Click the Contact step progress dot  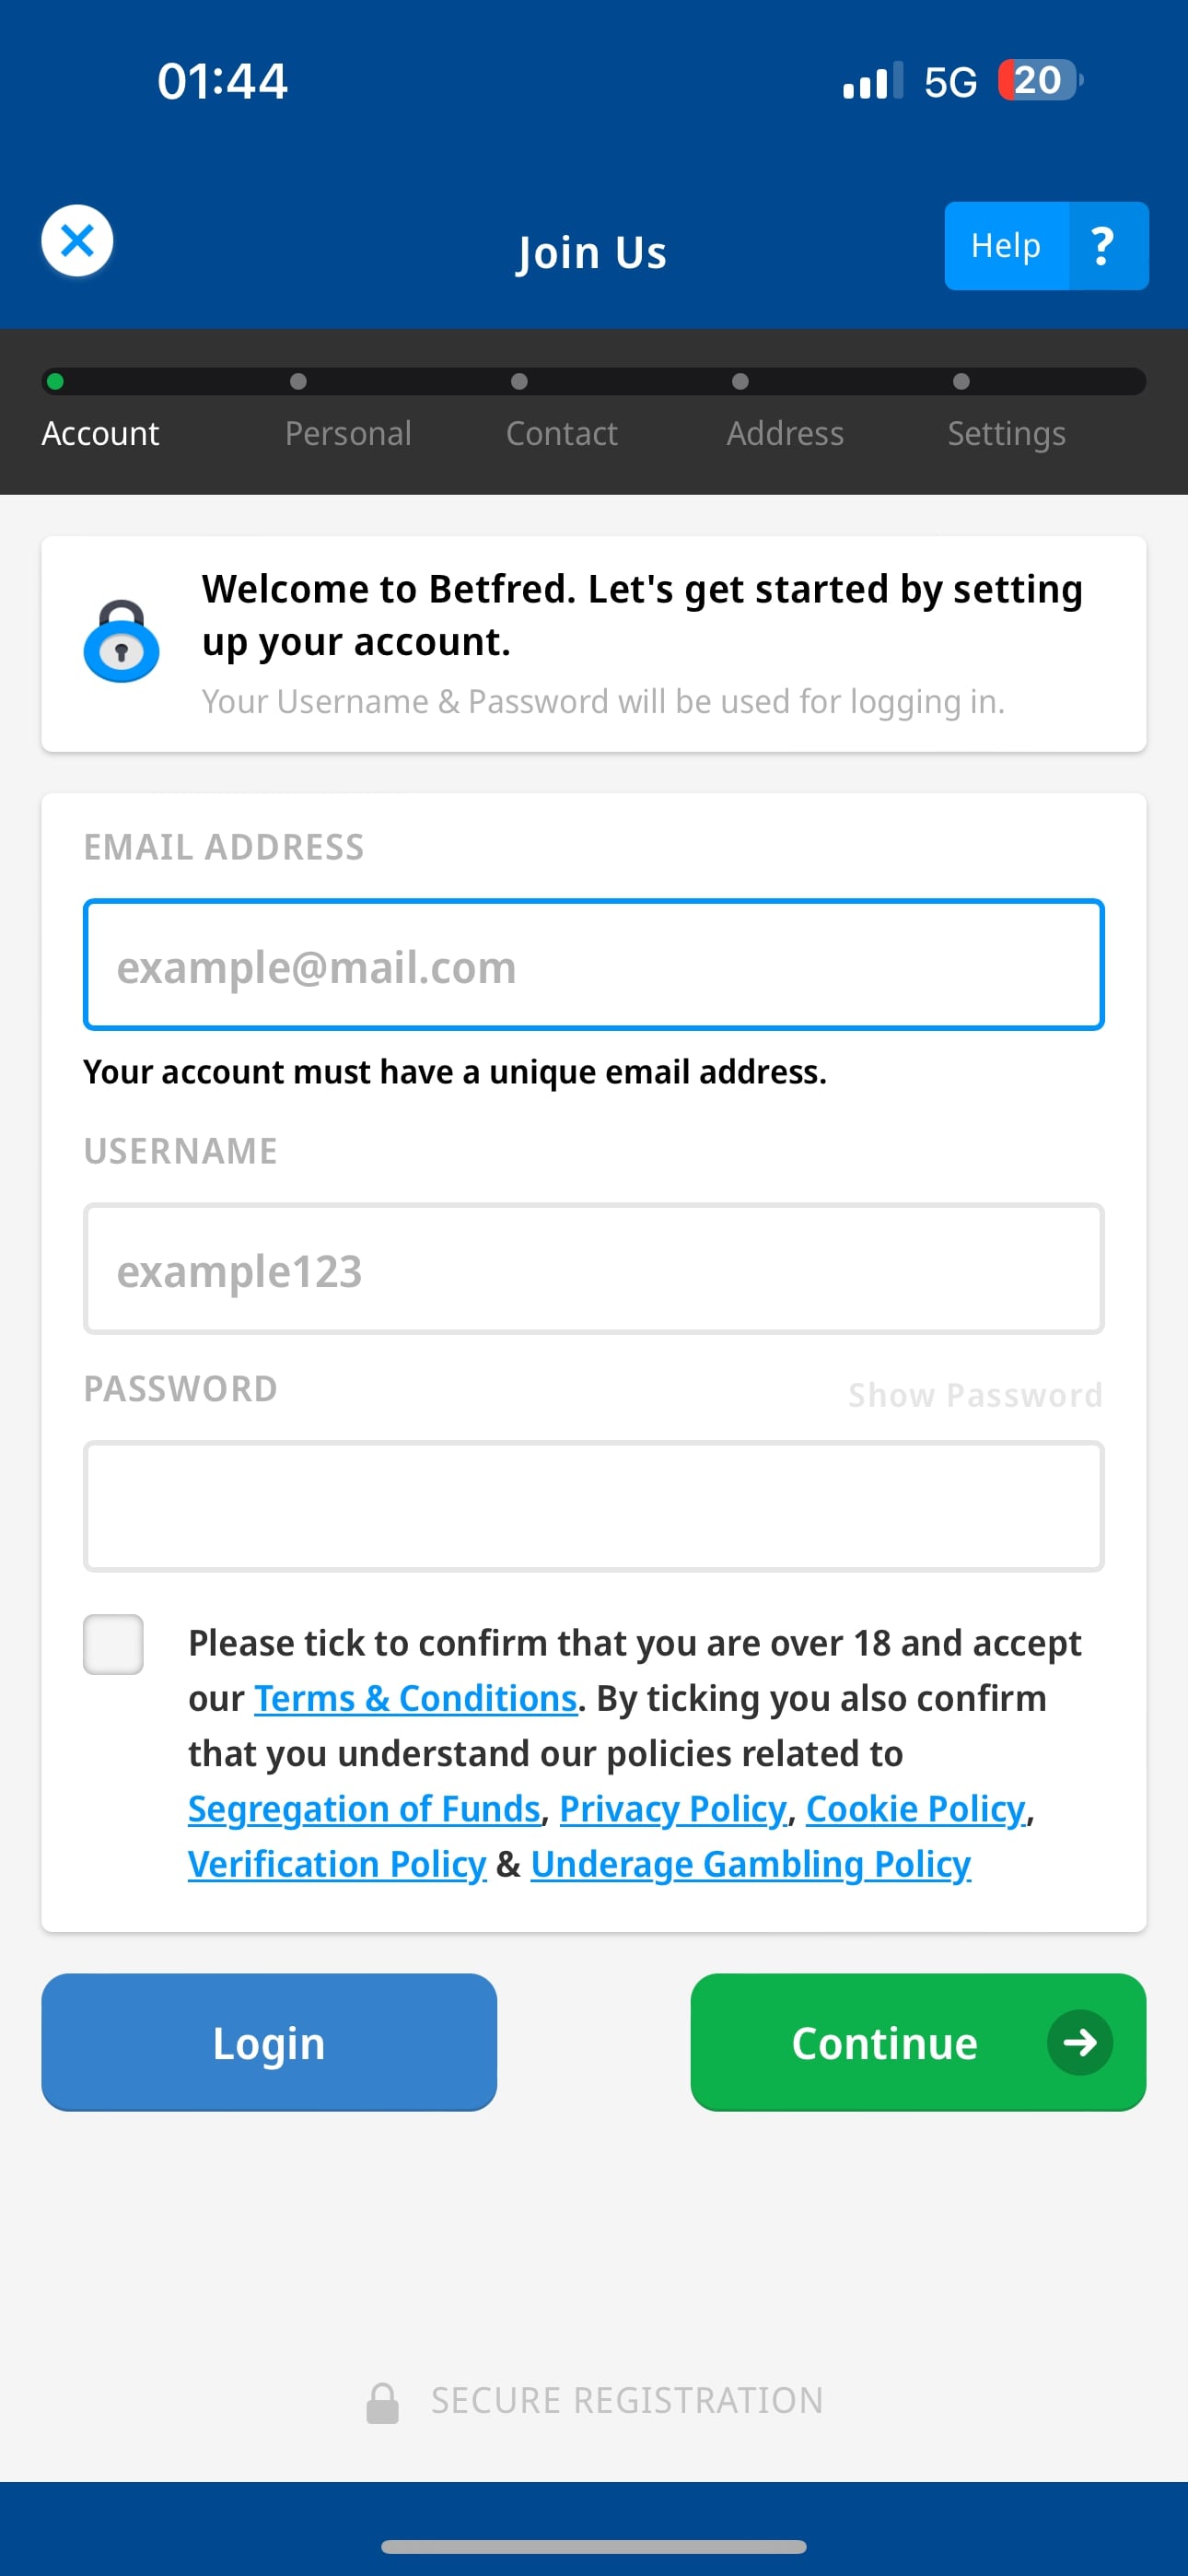(x=519, y=381)
